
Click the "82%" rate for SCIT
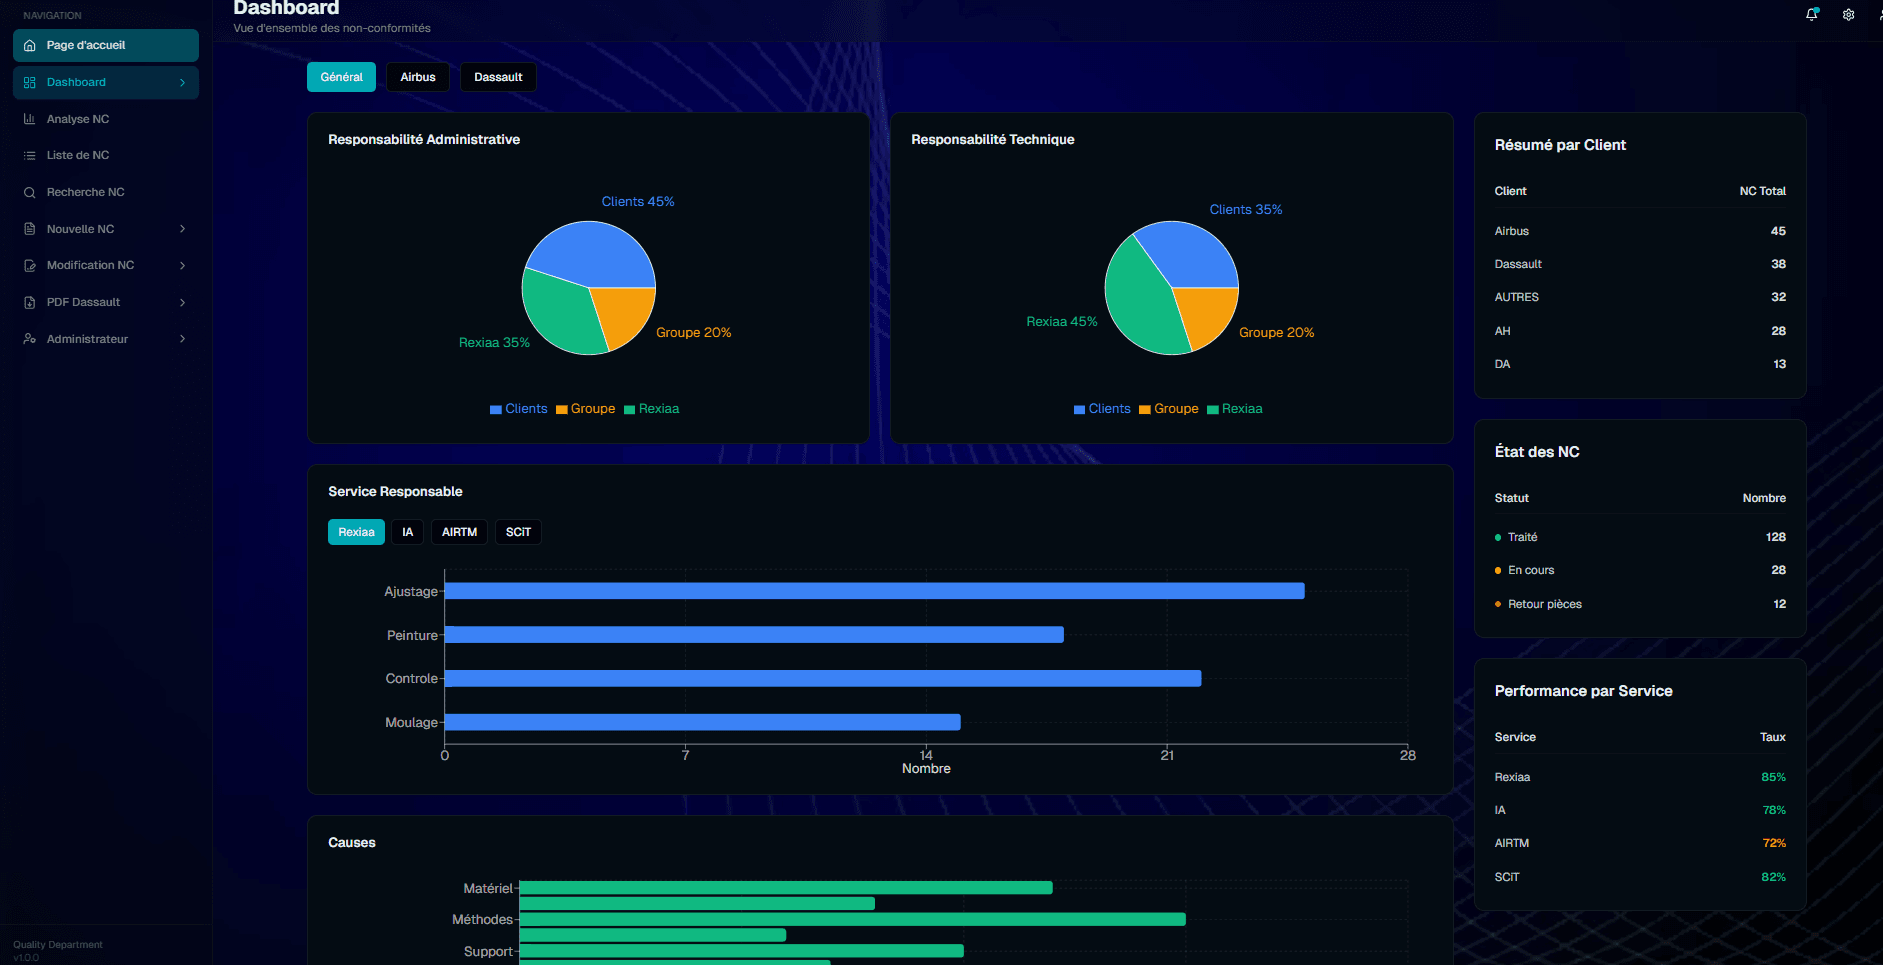click(x=1774, y=877)
